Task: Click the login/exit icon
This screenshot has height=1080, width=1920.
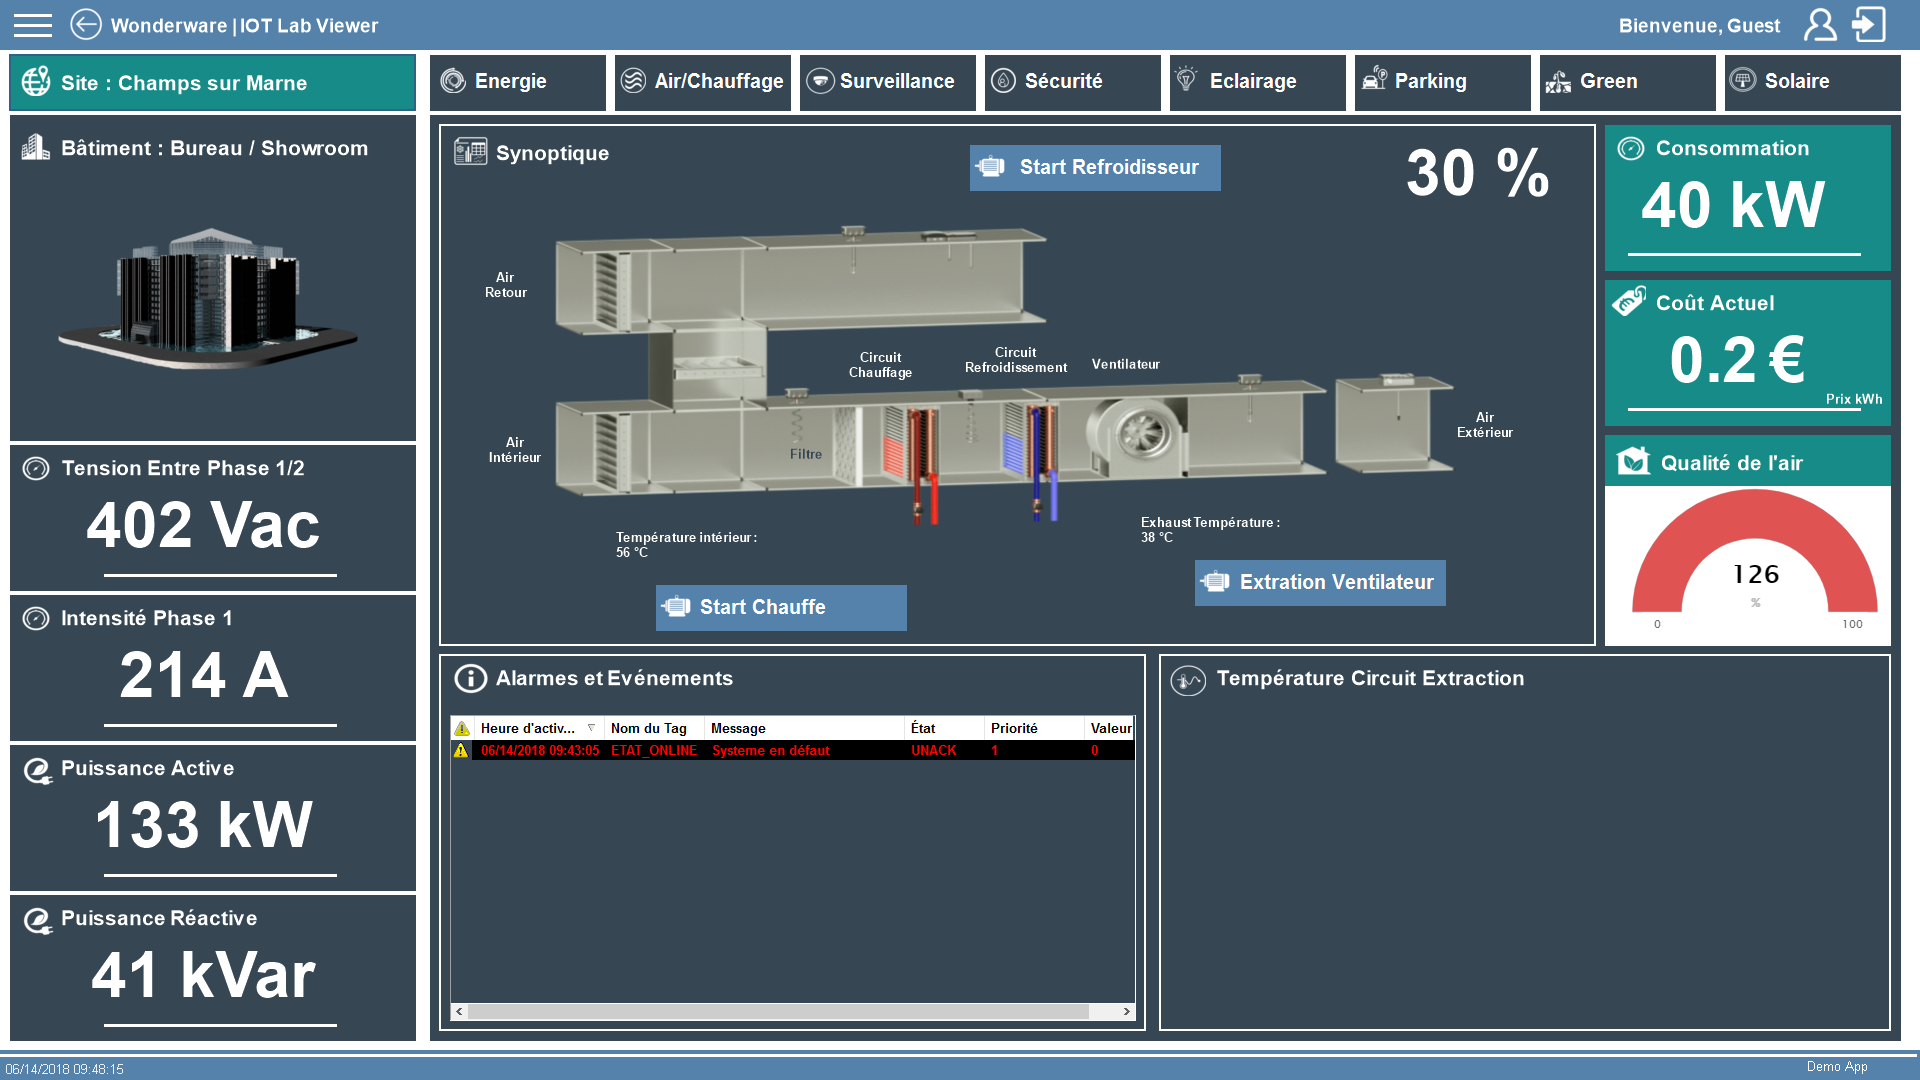Action: coord(1869,25)
